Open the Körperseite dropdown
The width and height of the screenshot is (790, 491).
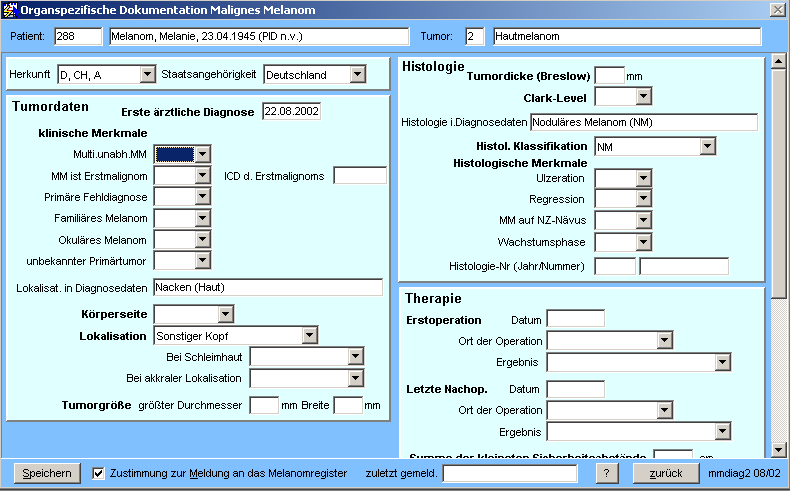pyautogui.click(x=225, y=314)
